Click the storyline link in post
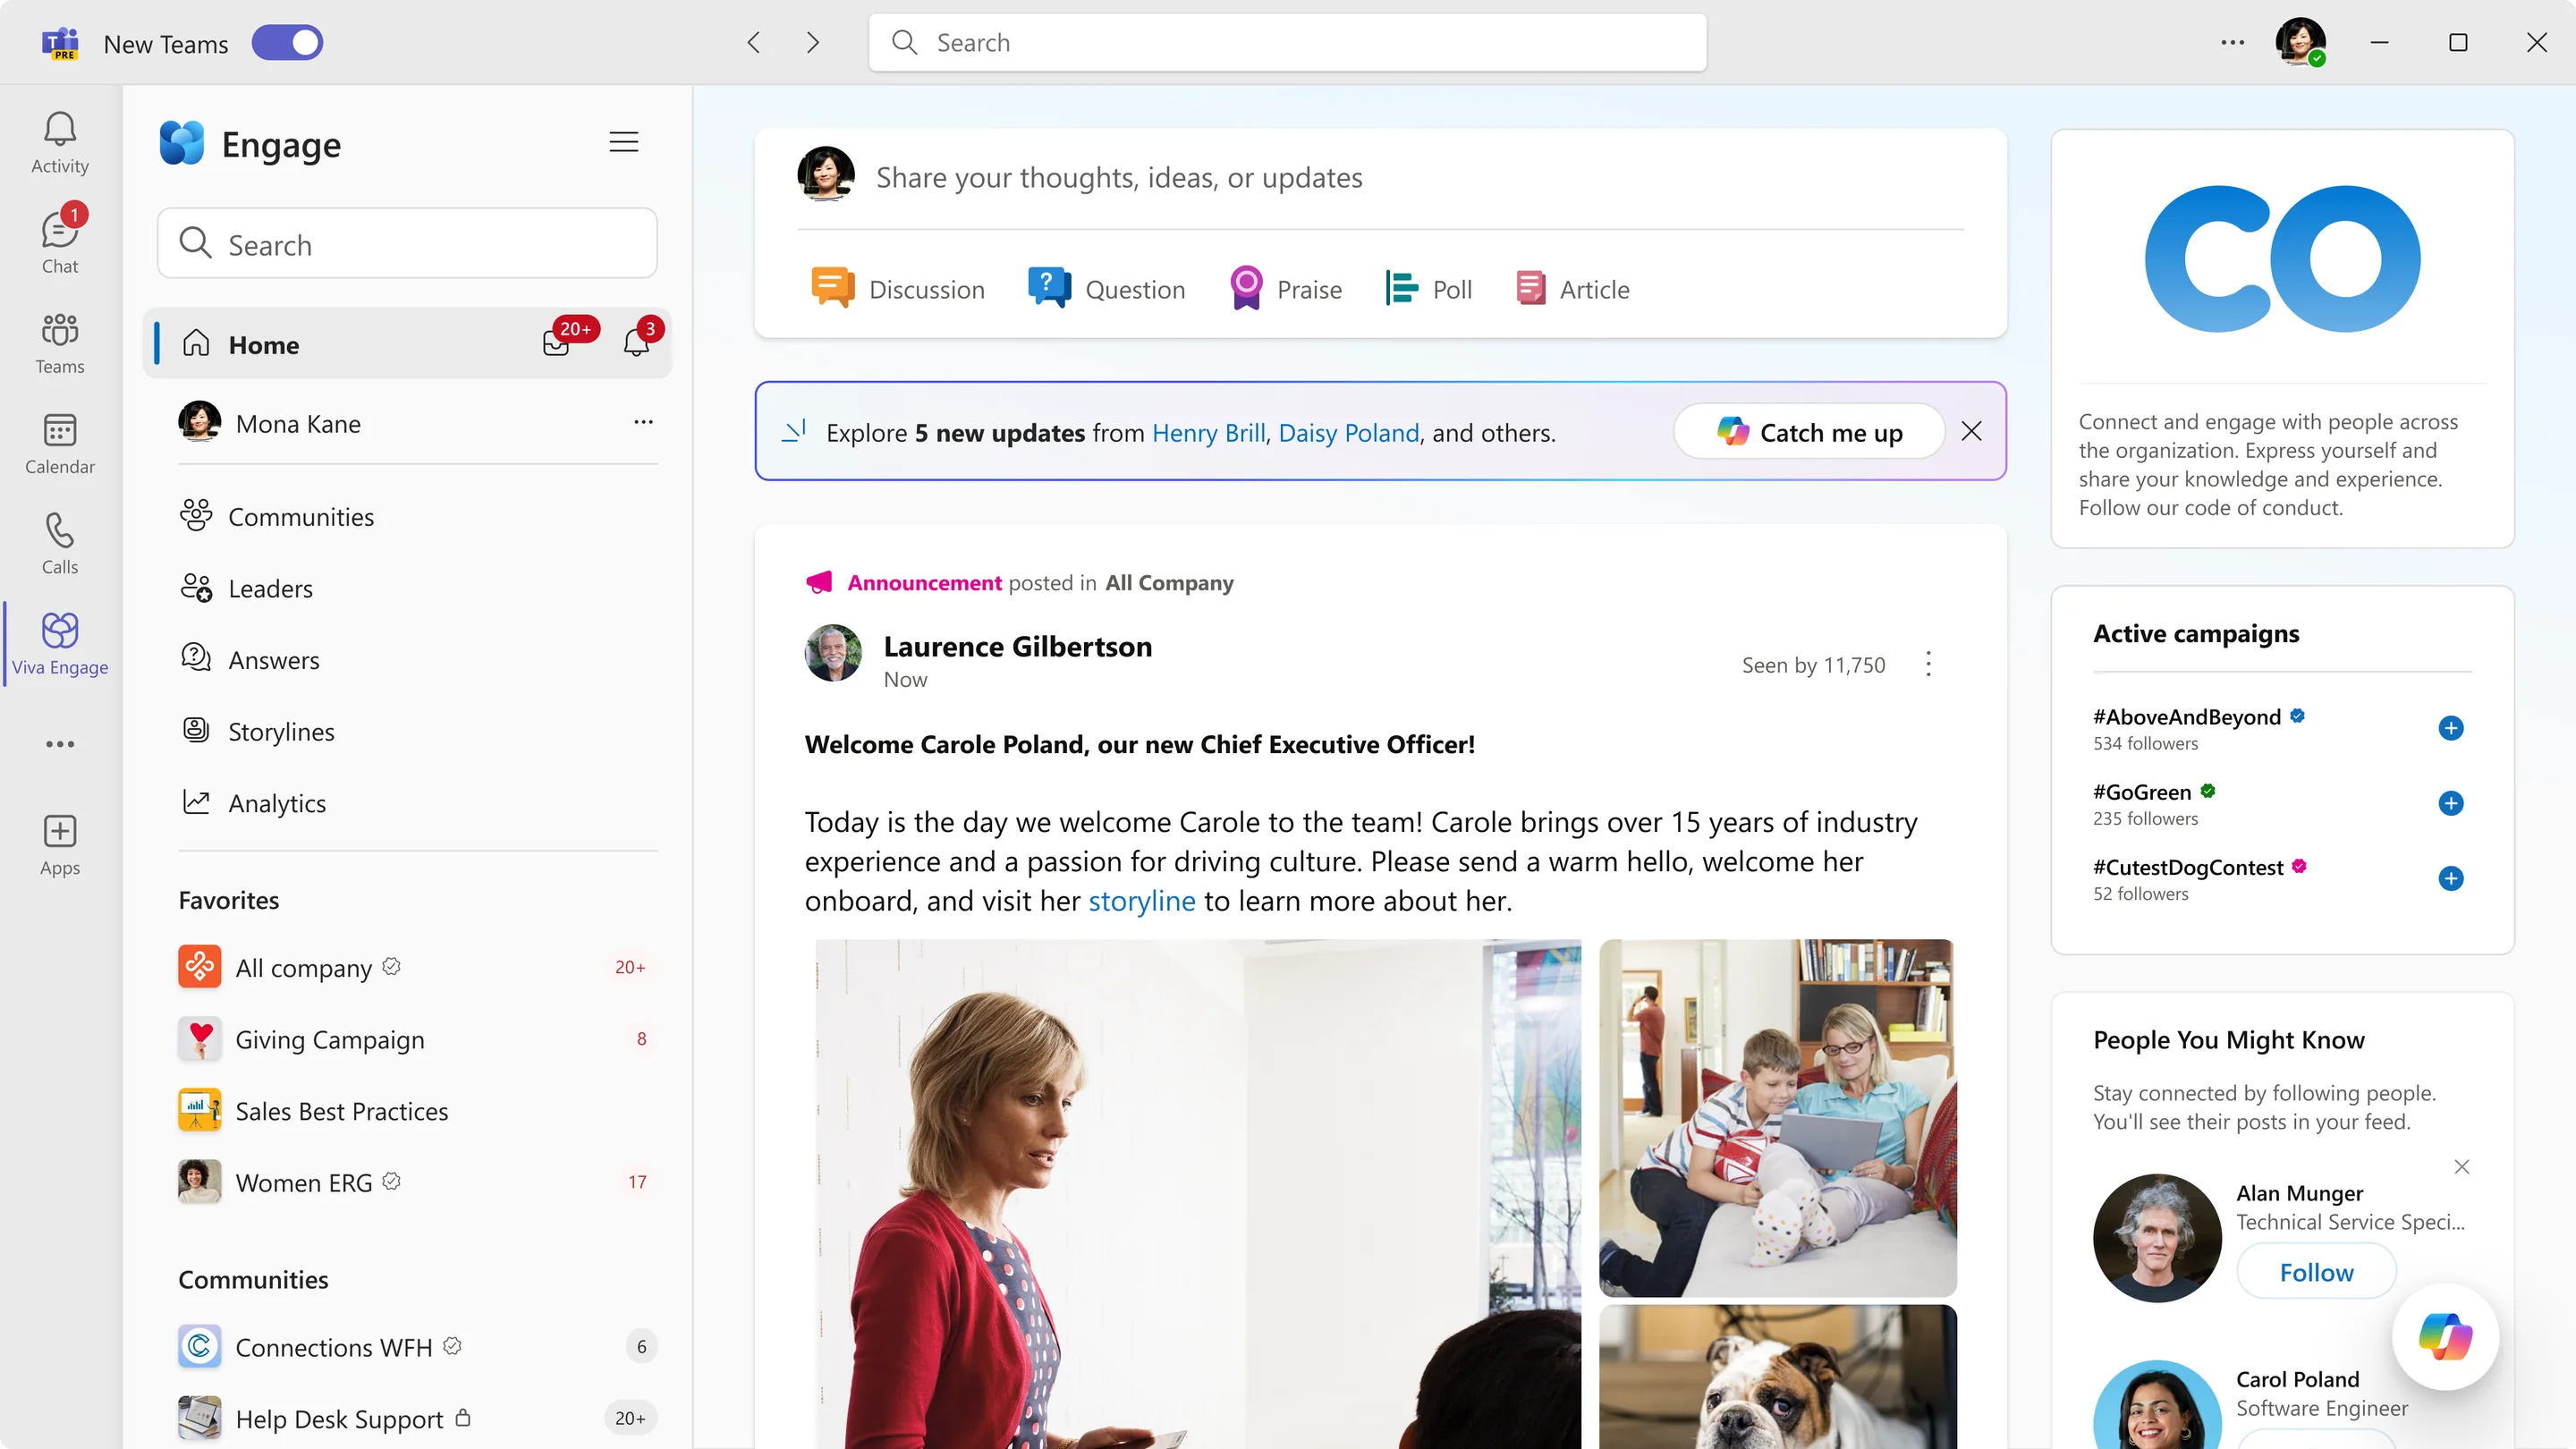The width and height of the screenshot is (2576, 1449). 1141,900
